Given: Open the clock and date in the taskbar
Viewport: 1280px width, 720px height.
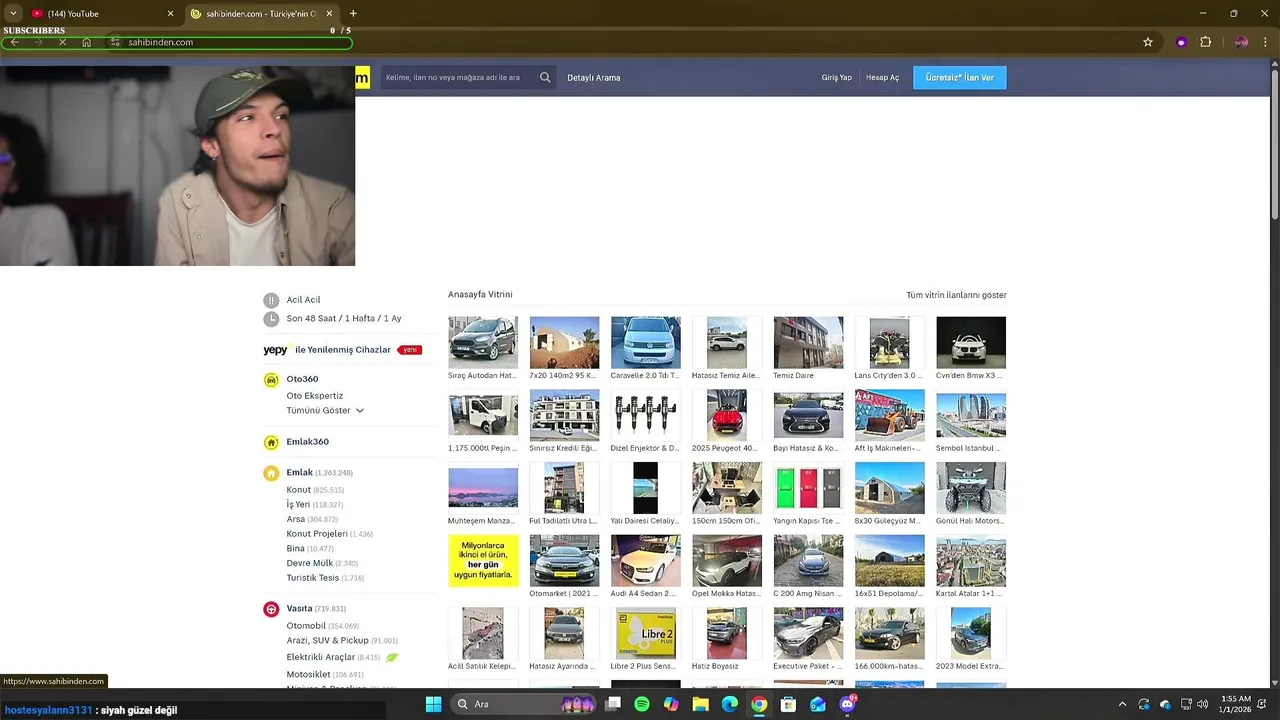Looking at the screenshot, I should pos(1237,704).
